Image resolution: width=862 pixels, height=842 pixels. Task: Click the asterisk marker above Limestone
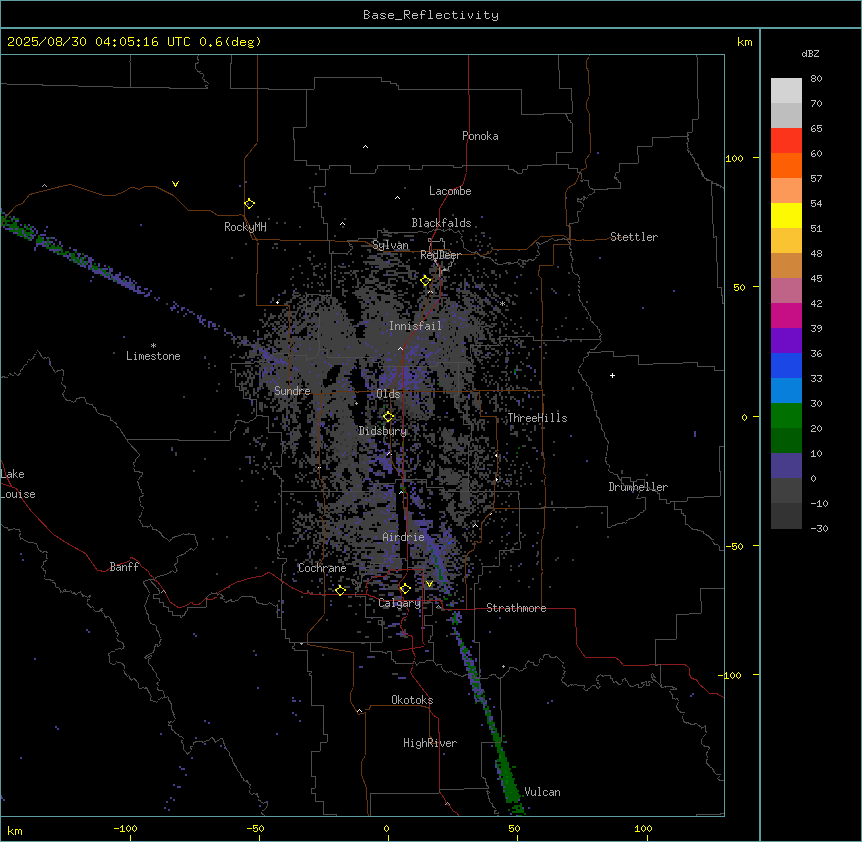[x=153, y=346]
